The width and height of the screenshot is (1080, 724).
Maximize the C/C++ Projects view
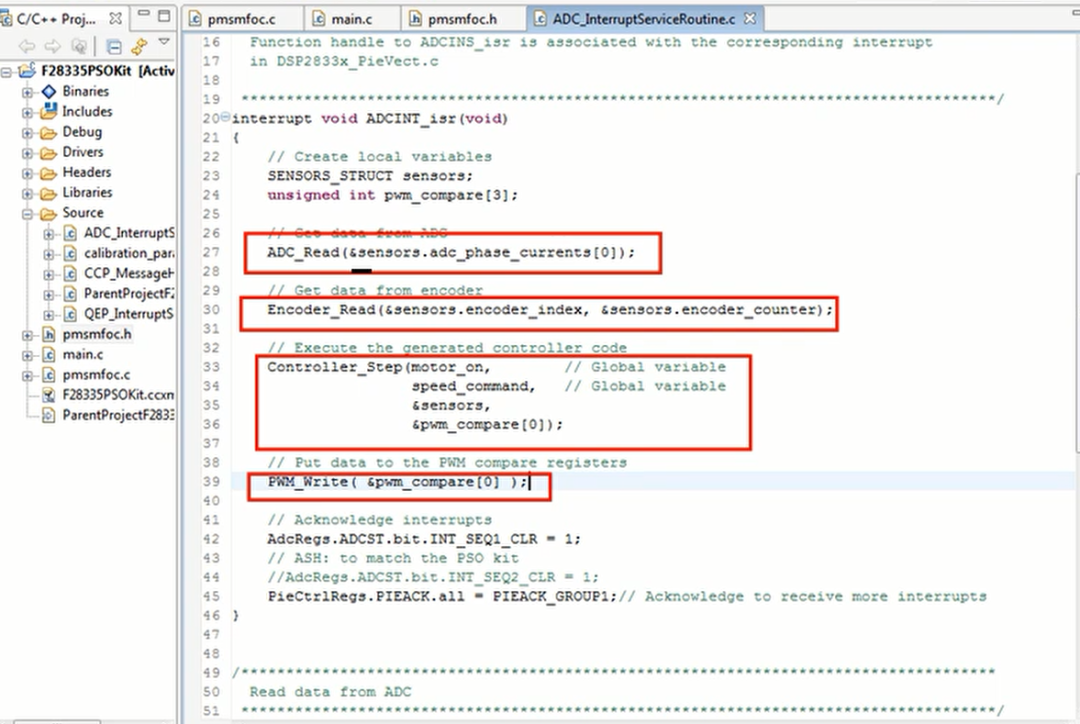165,15
